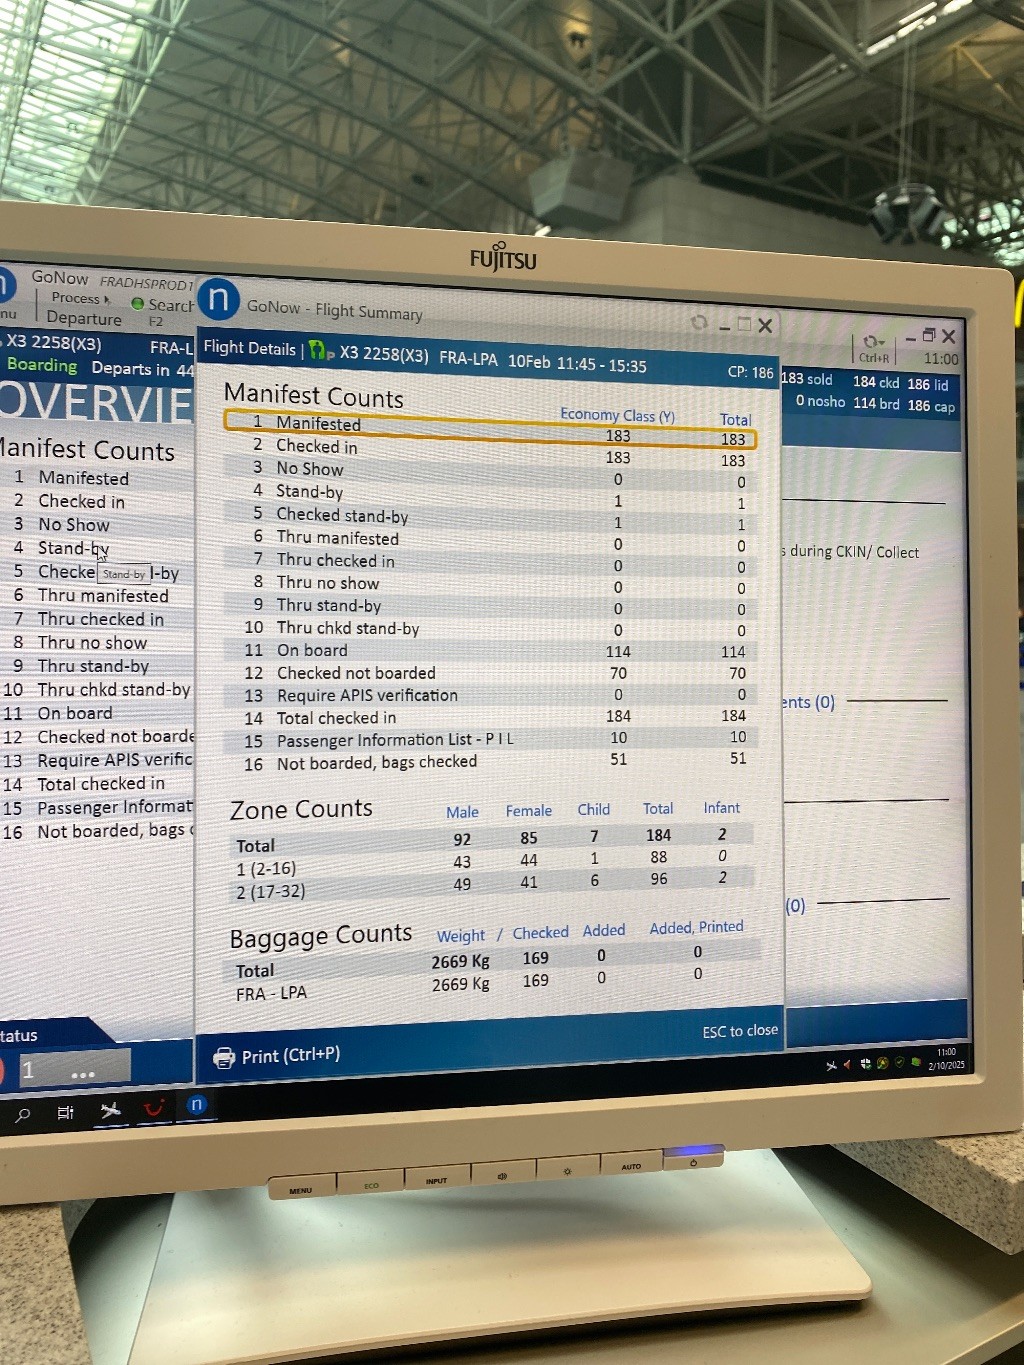
Task: Open the three-dots status options
Action: point(83,1074)
